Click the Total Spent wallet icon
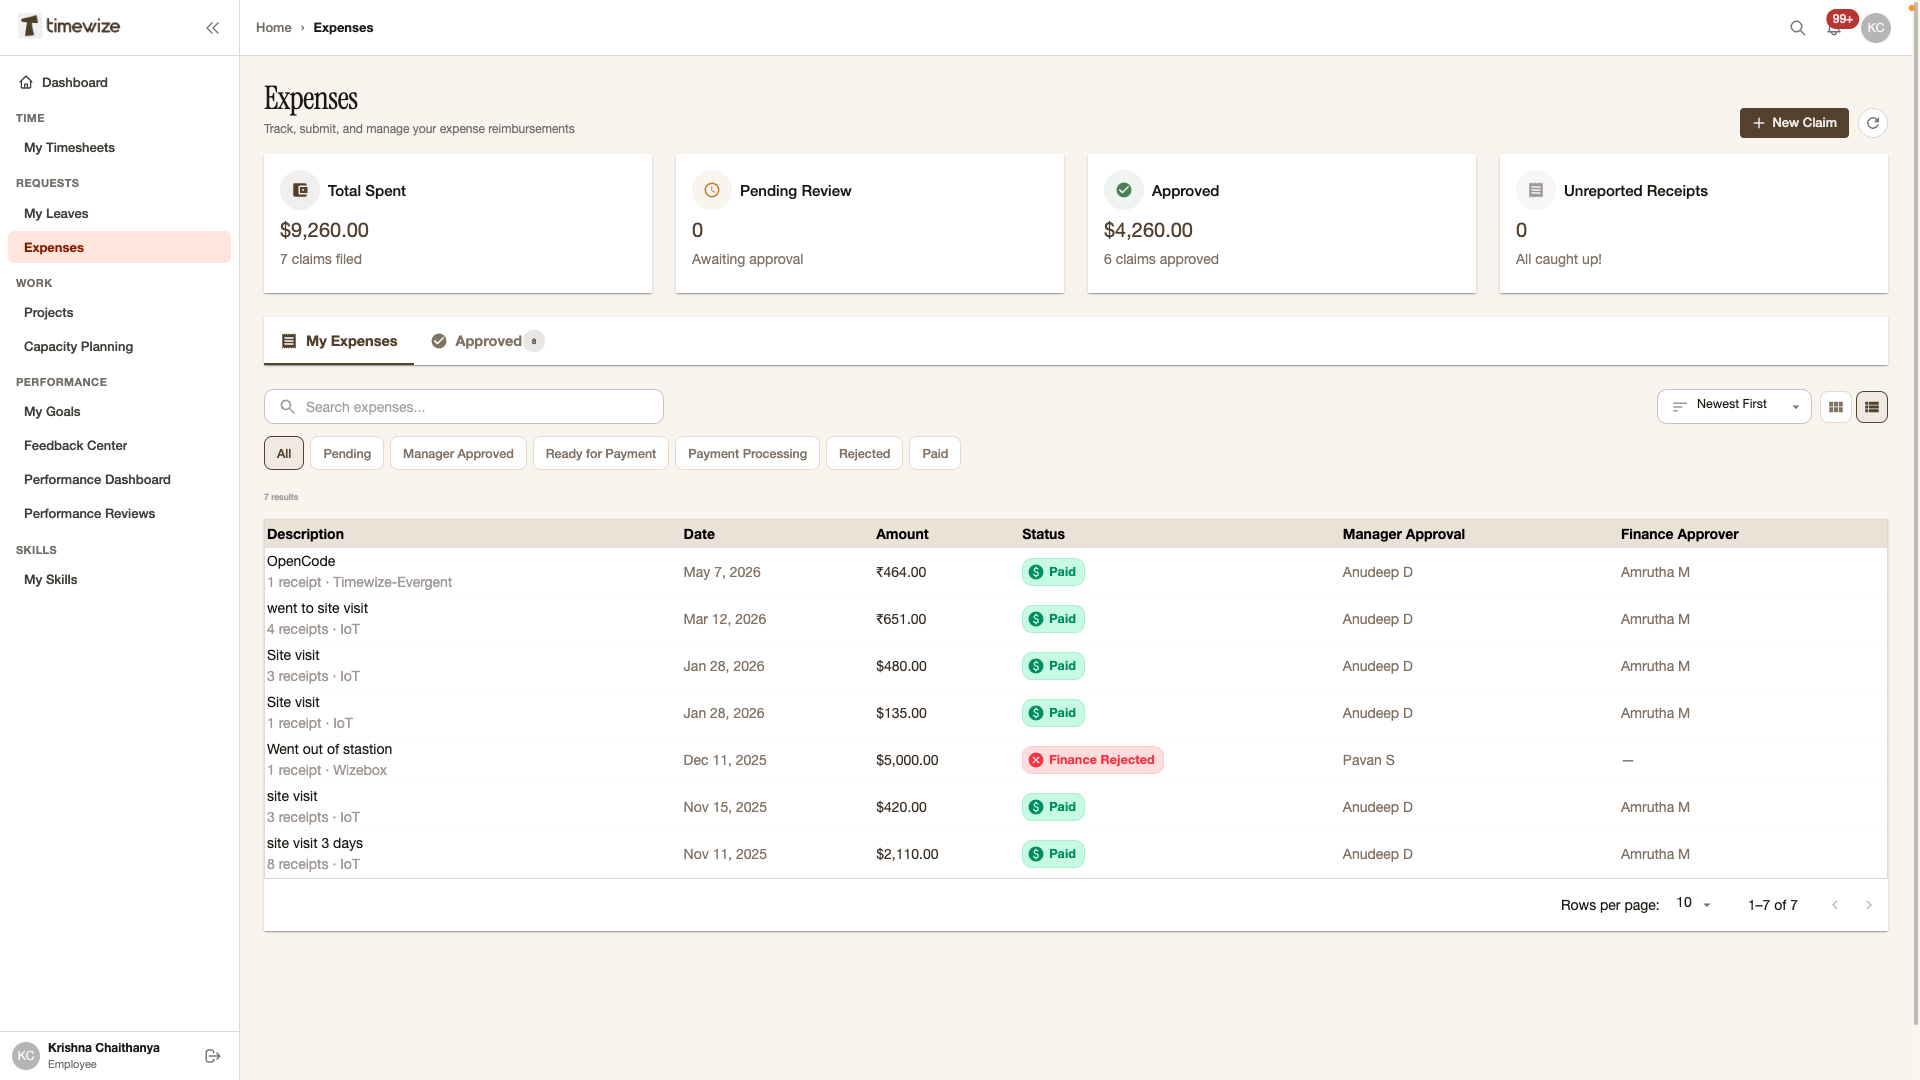The image size is (1920, 1080). pyautogui.click(x=300, y=190)
